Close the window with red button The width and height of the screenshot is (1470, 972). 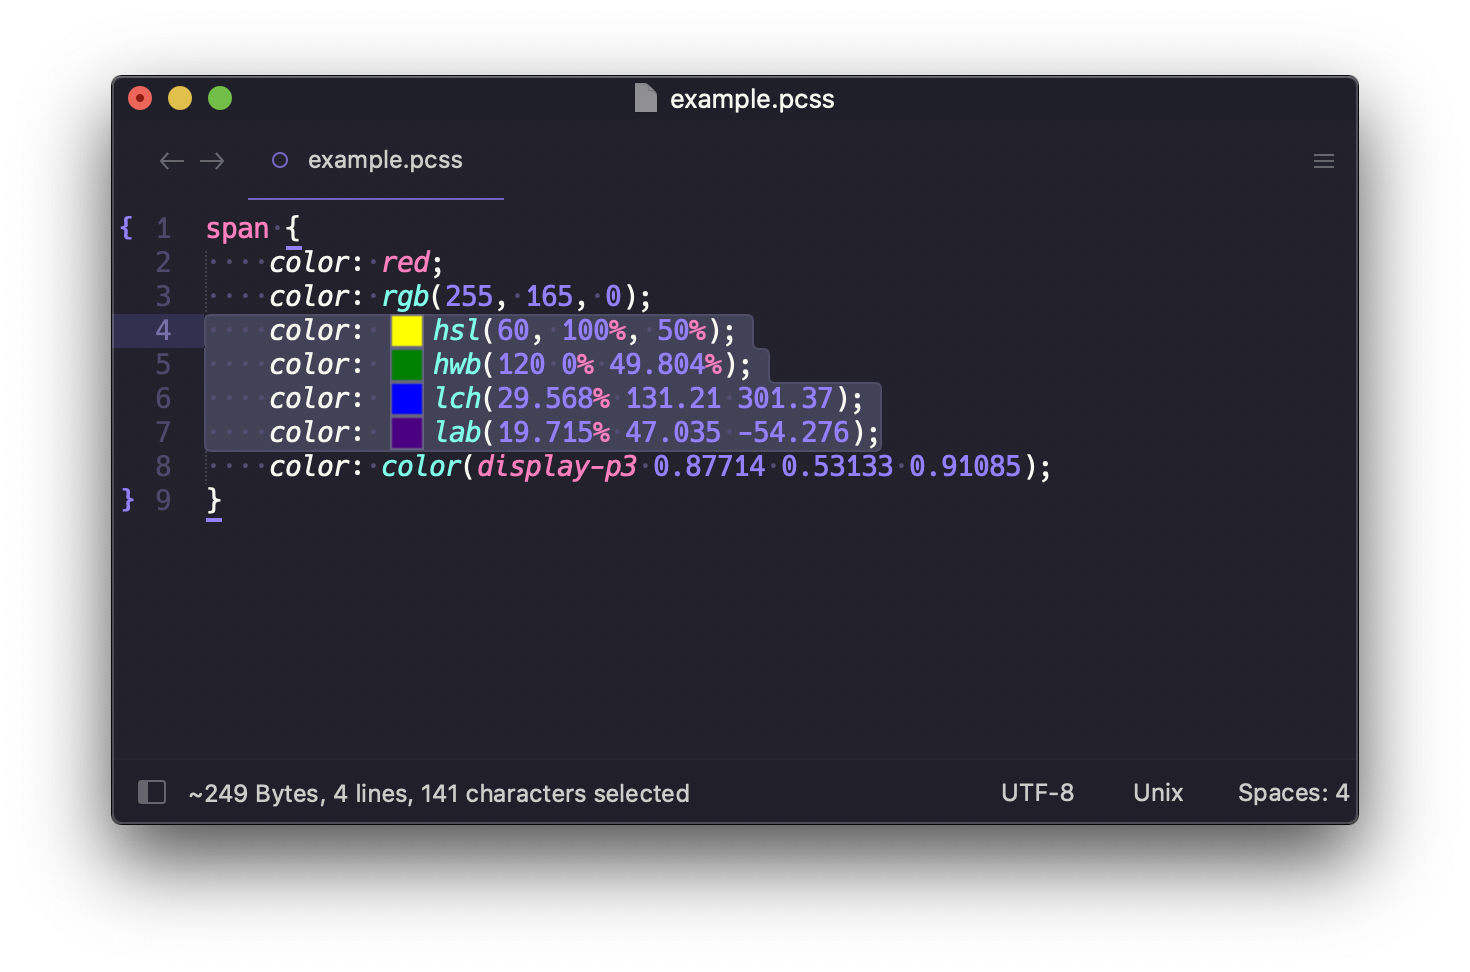point(140,98)
